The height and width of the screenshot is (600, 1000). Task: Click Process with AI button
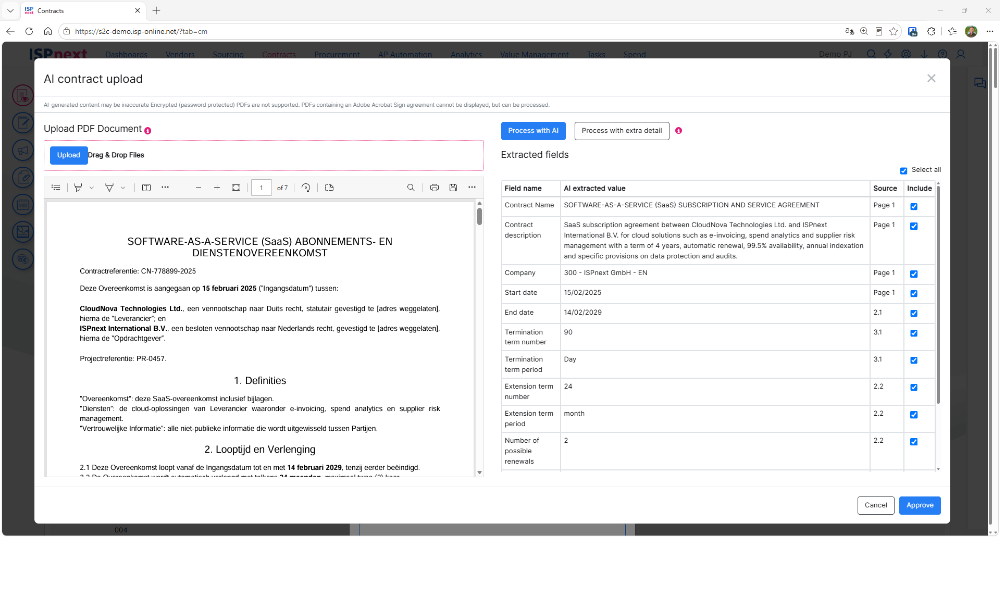(533, 131)
